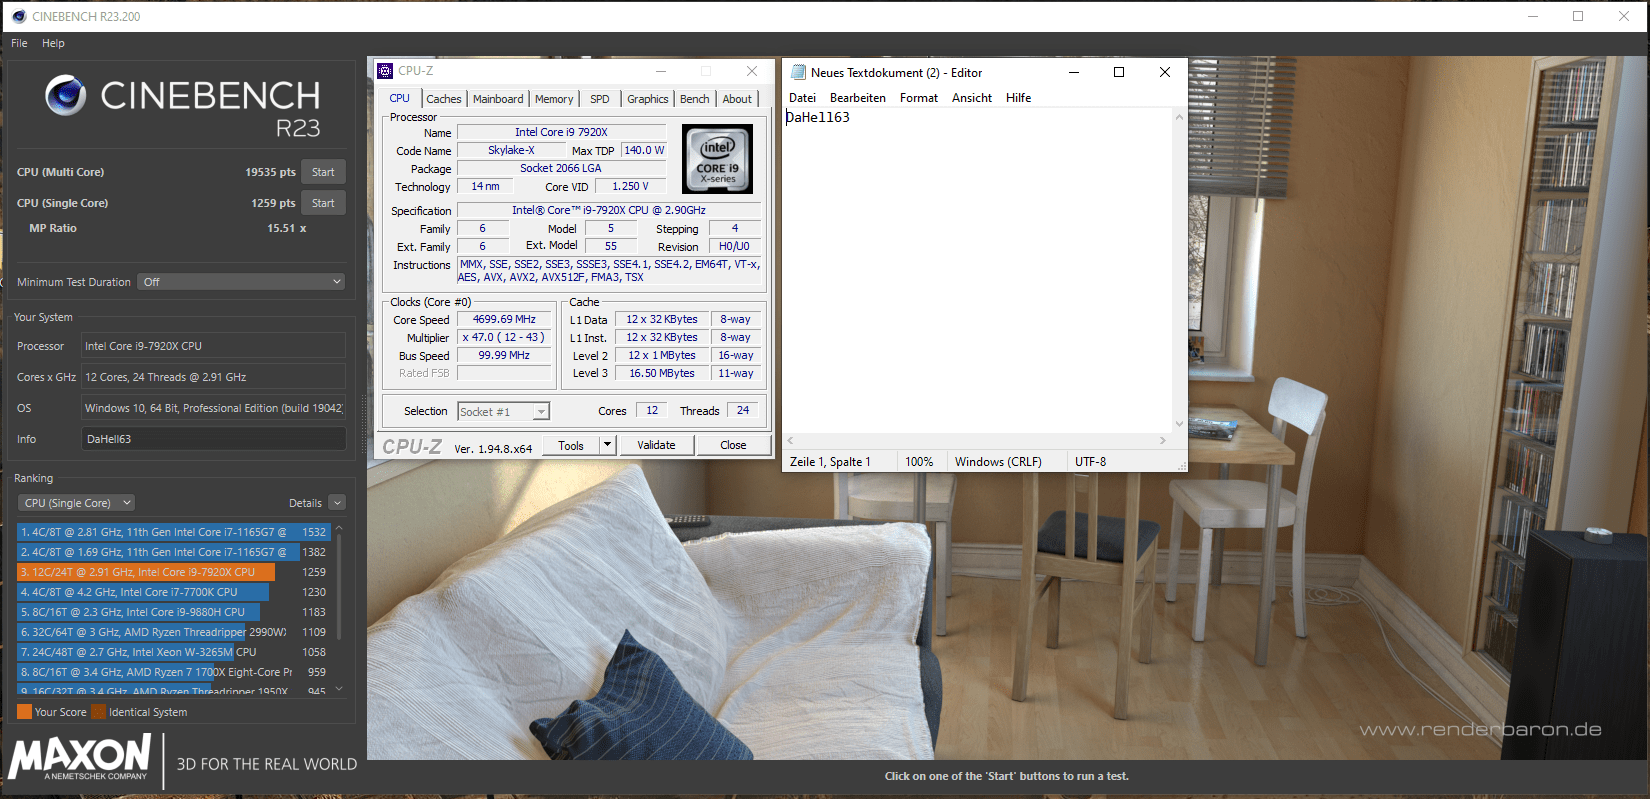Open the Socket #1 selection combo box

pyautogui.click(x=504, y=411)
